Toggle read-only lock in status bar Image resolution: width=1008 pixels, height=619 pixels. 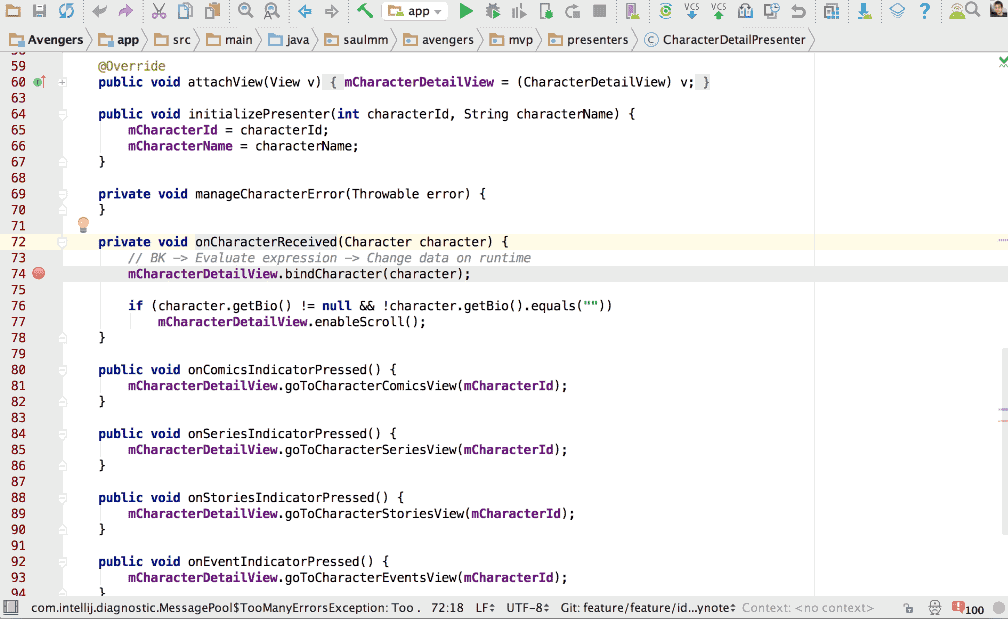tap(908, 607)
